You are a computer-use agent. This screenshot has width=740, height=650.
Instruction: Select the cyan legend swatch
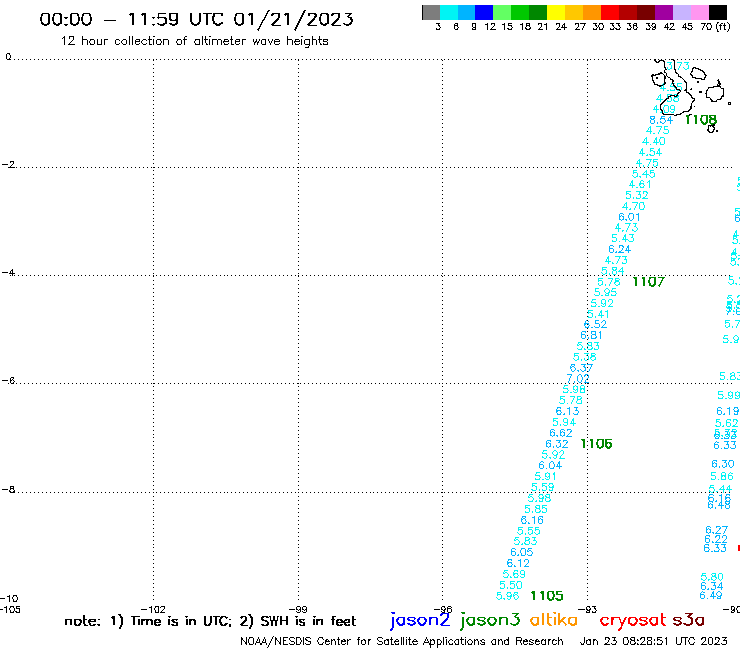pyautogui.click(x=448, y=12)
